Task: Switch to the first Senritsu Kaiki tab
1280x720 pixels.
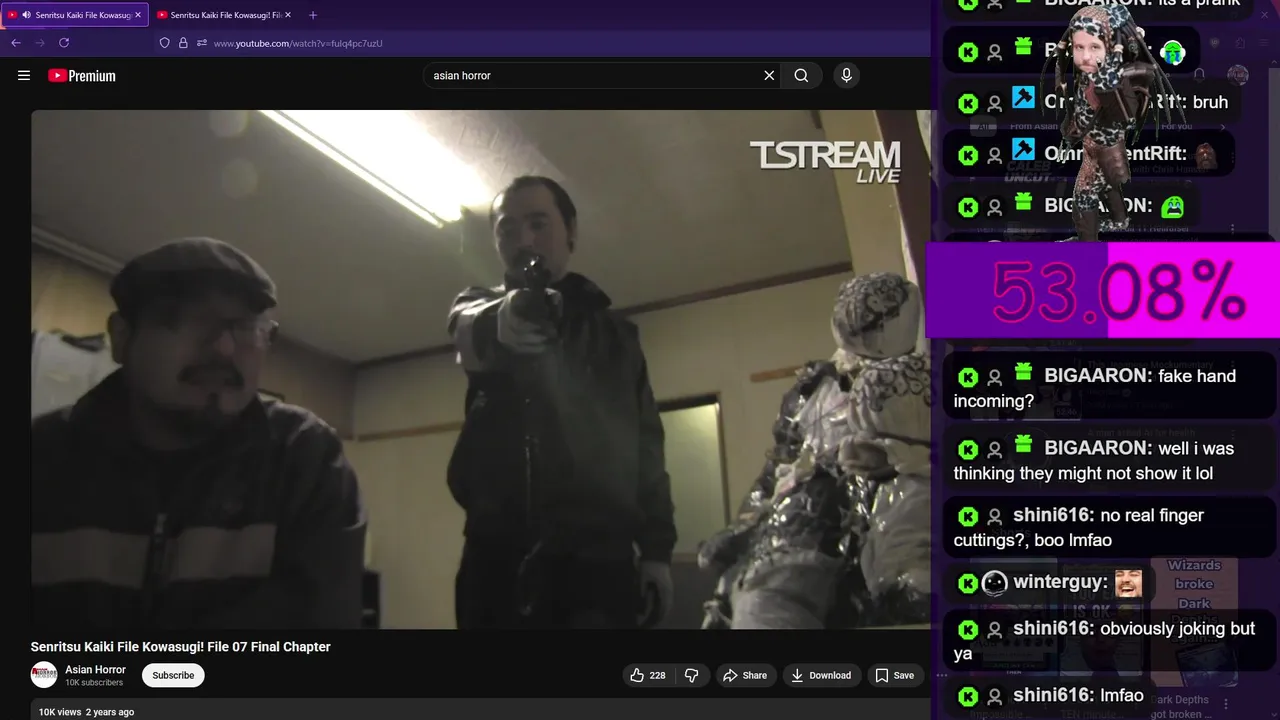Action: (76, 15)
